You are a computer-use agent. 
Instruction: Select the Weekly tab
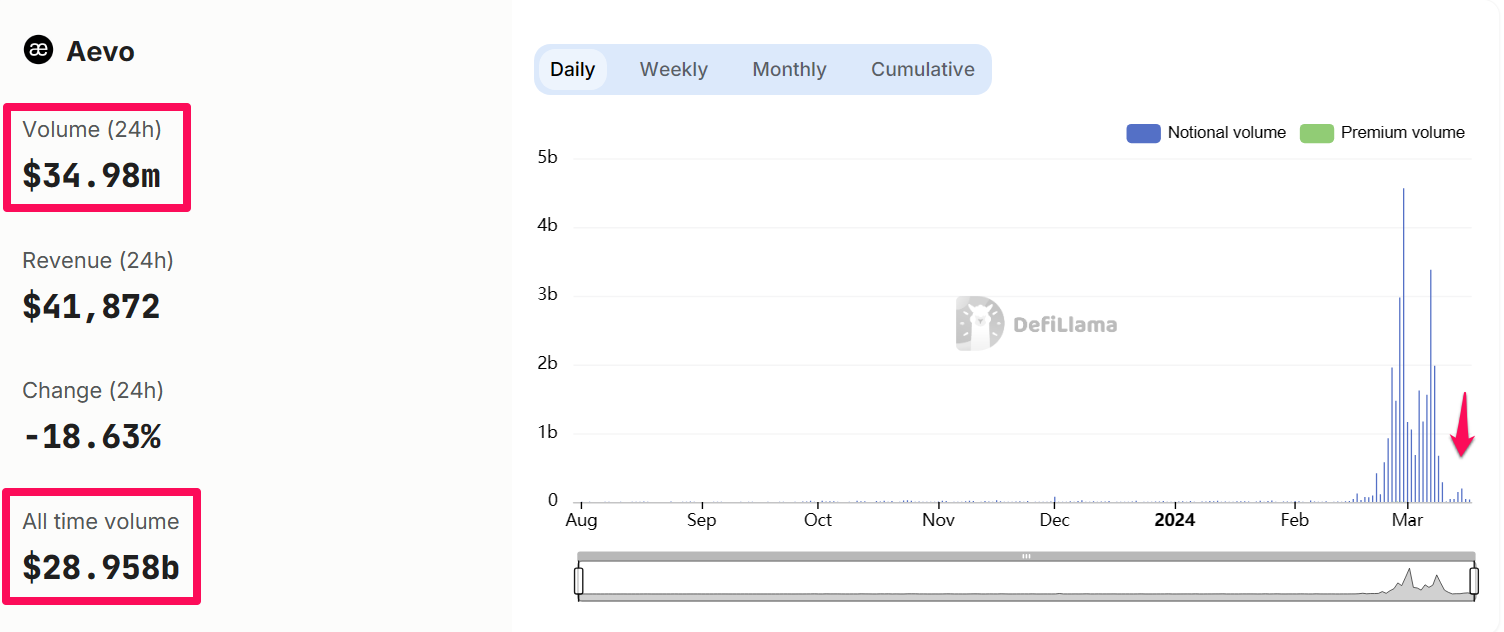[x=673, y=70]
